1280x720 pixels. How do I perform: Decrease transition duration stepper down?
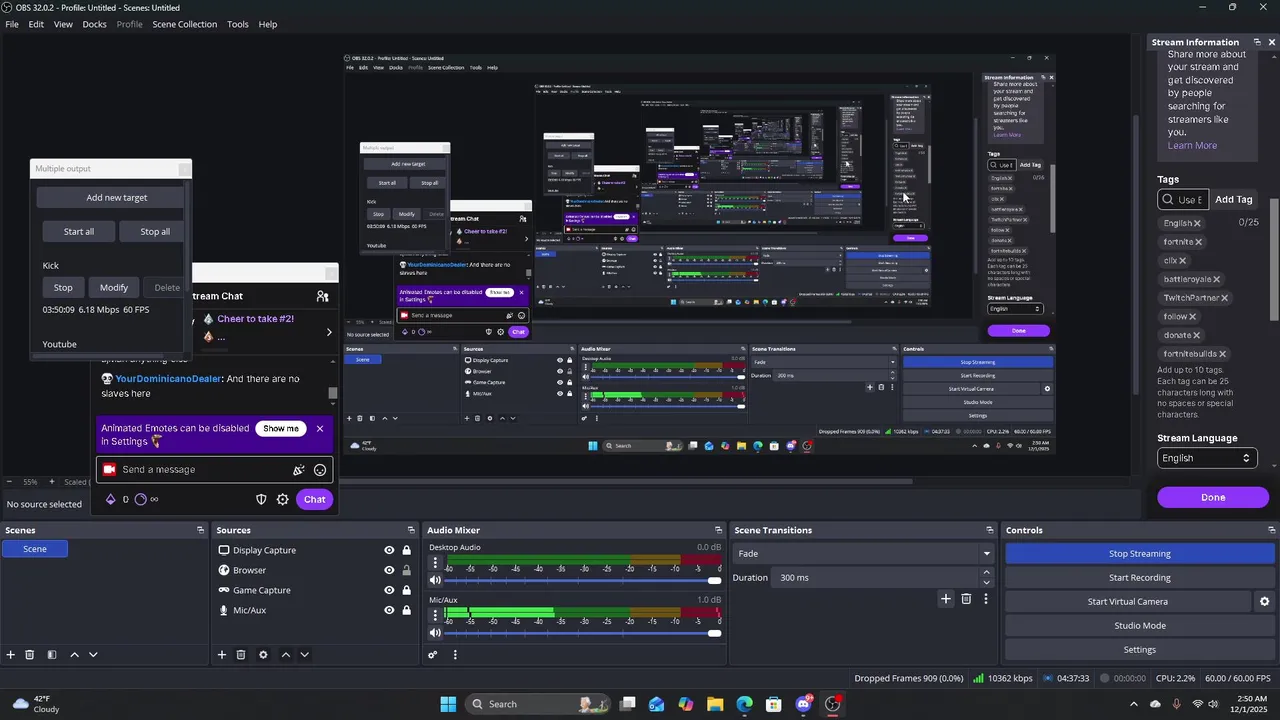point(986,583)
